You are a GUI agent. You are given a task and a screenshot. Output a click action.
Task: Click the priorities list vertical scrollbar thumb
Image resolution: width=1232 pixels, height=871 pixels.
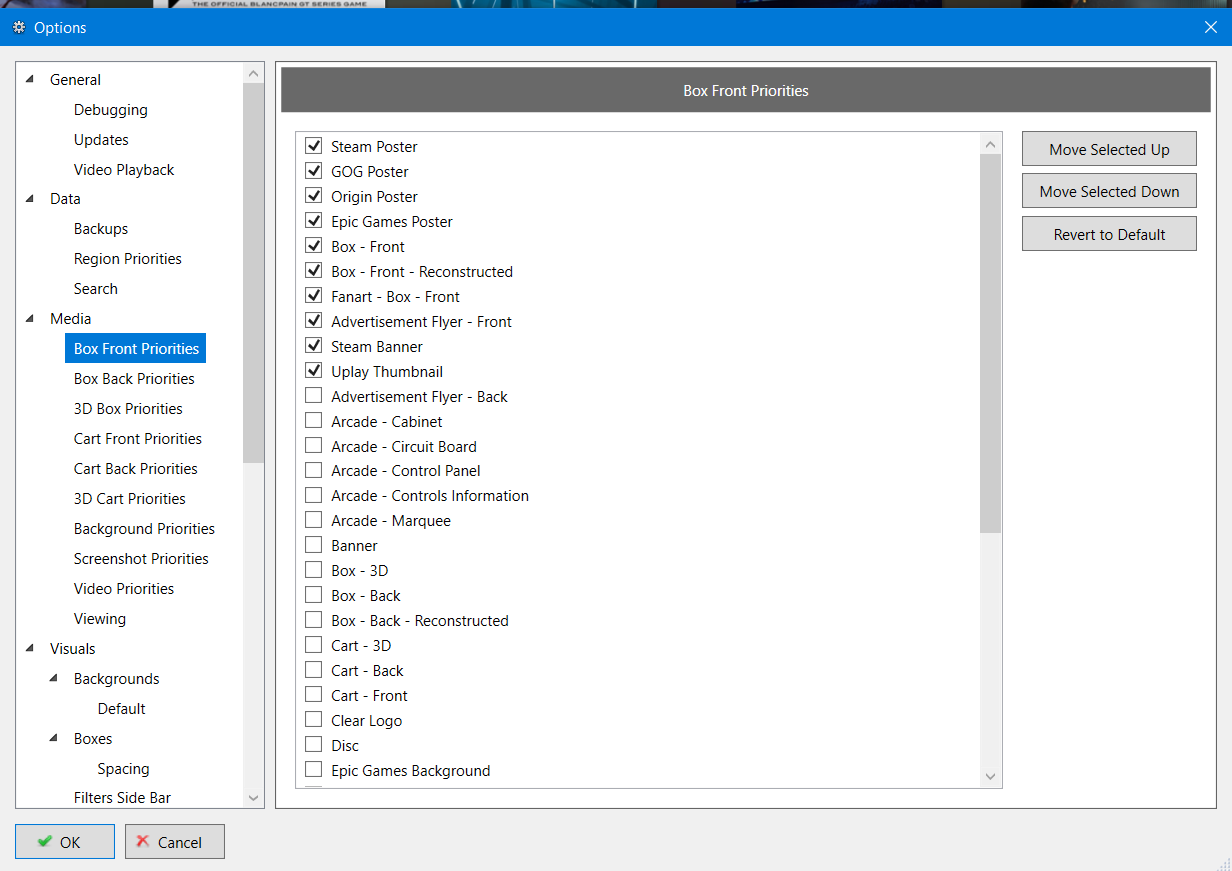click(990, 344)
